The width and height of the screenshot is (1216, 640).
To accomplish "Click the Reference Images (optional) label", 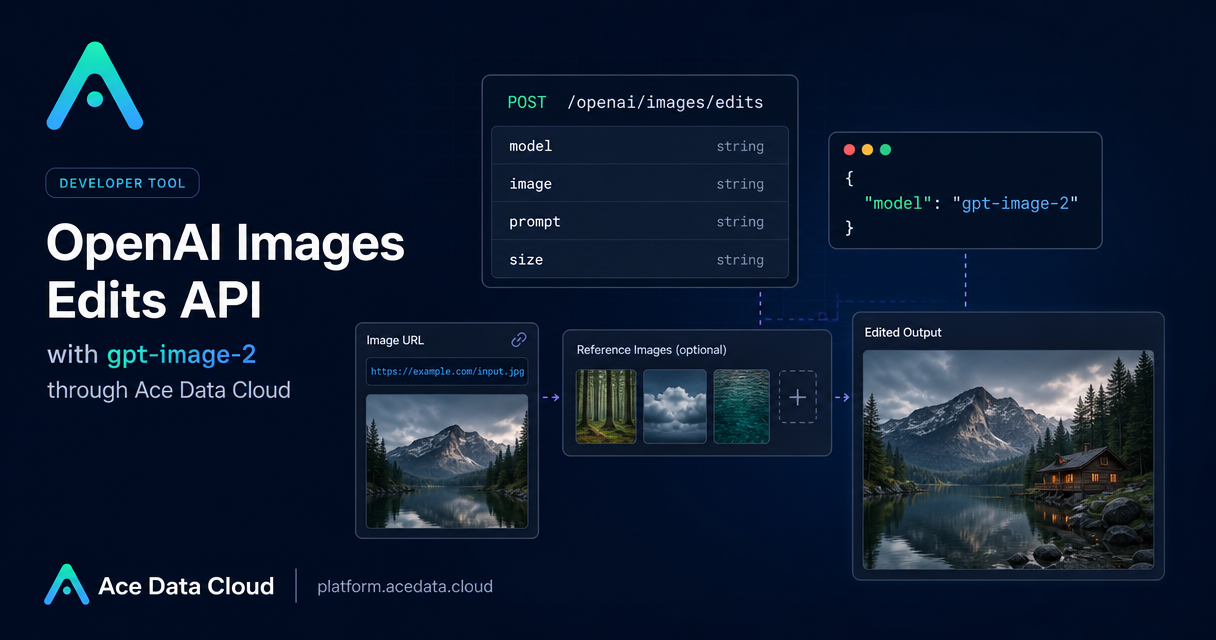I will tap(652, 350).
